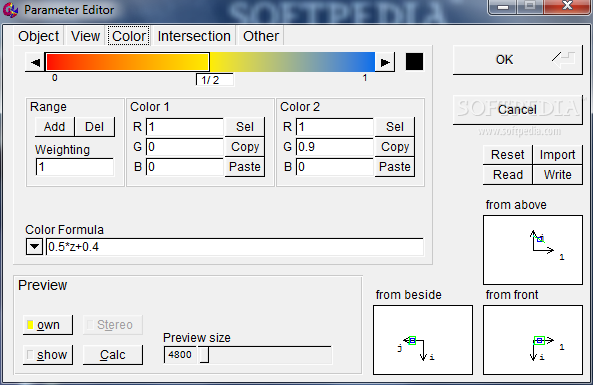Paste into Color 2
The image size is (593, 385).
(395, 167)
